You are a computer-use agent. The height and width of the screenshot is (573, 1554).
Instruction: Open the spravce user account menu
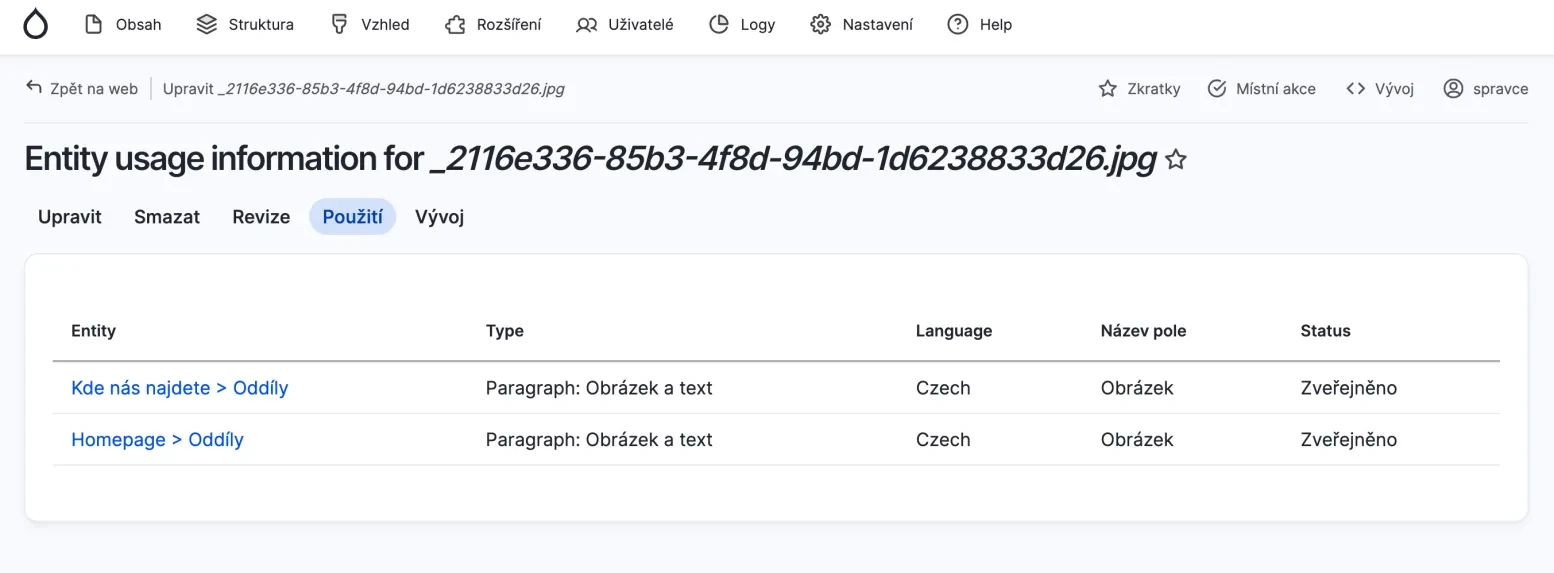pos(1485,88)
